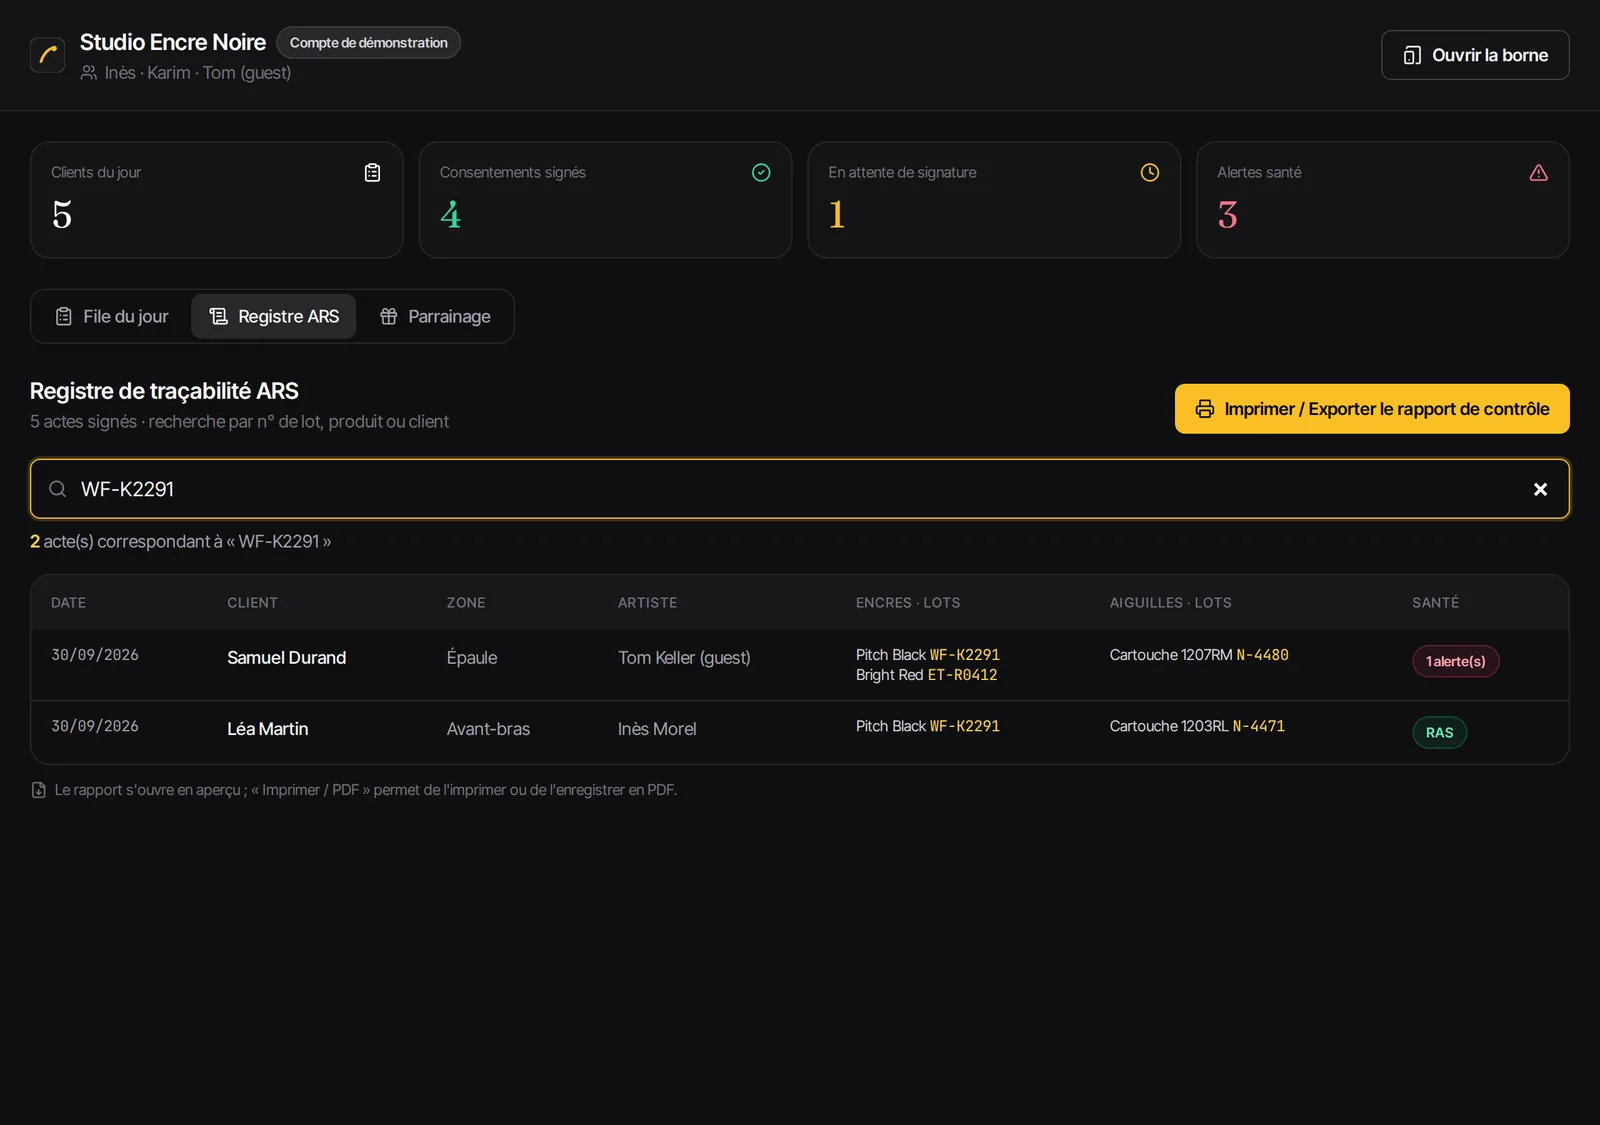This screenshot has width=1600, height=1125.
Task: Select the Registre ARS tab
Action: [x=274, y=317]
